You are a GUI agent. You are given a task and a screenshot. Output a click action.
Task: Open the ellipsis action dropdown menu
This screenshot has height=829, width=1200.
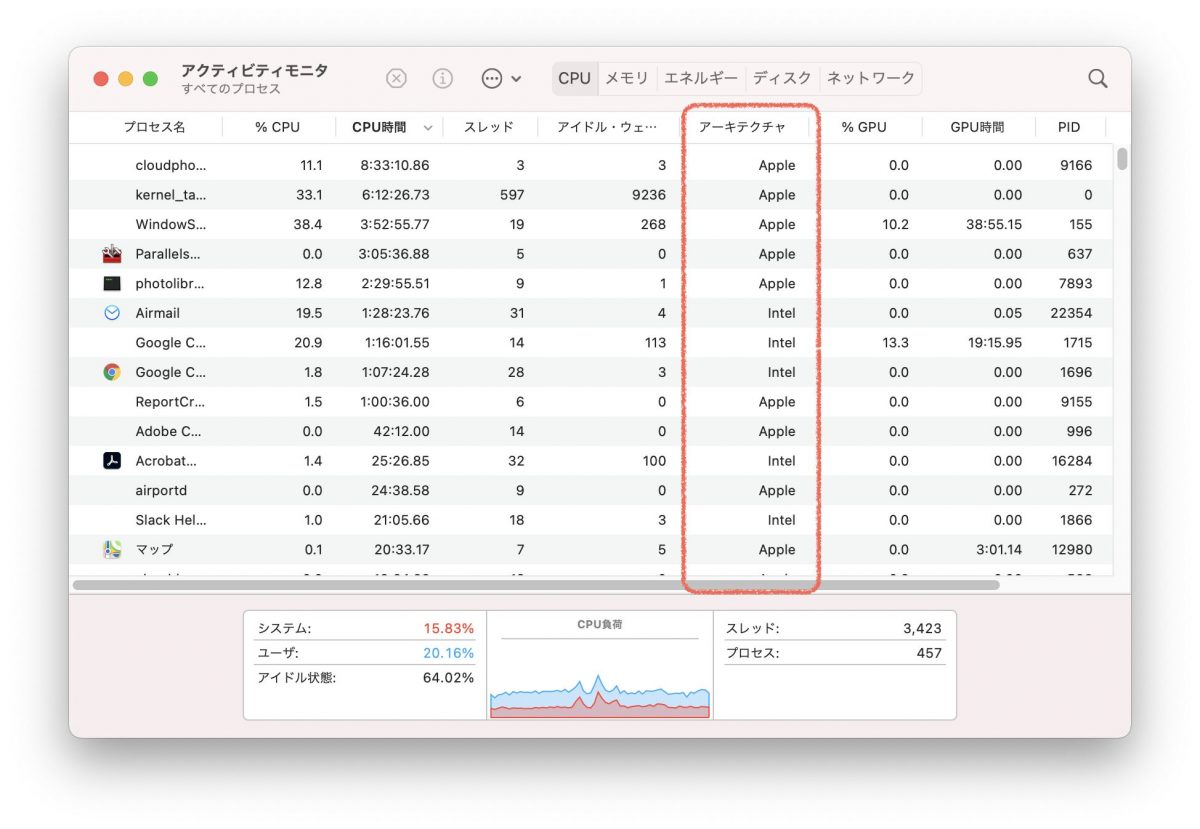click(501, 78)
